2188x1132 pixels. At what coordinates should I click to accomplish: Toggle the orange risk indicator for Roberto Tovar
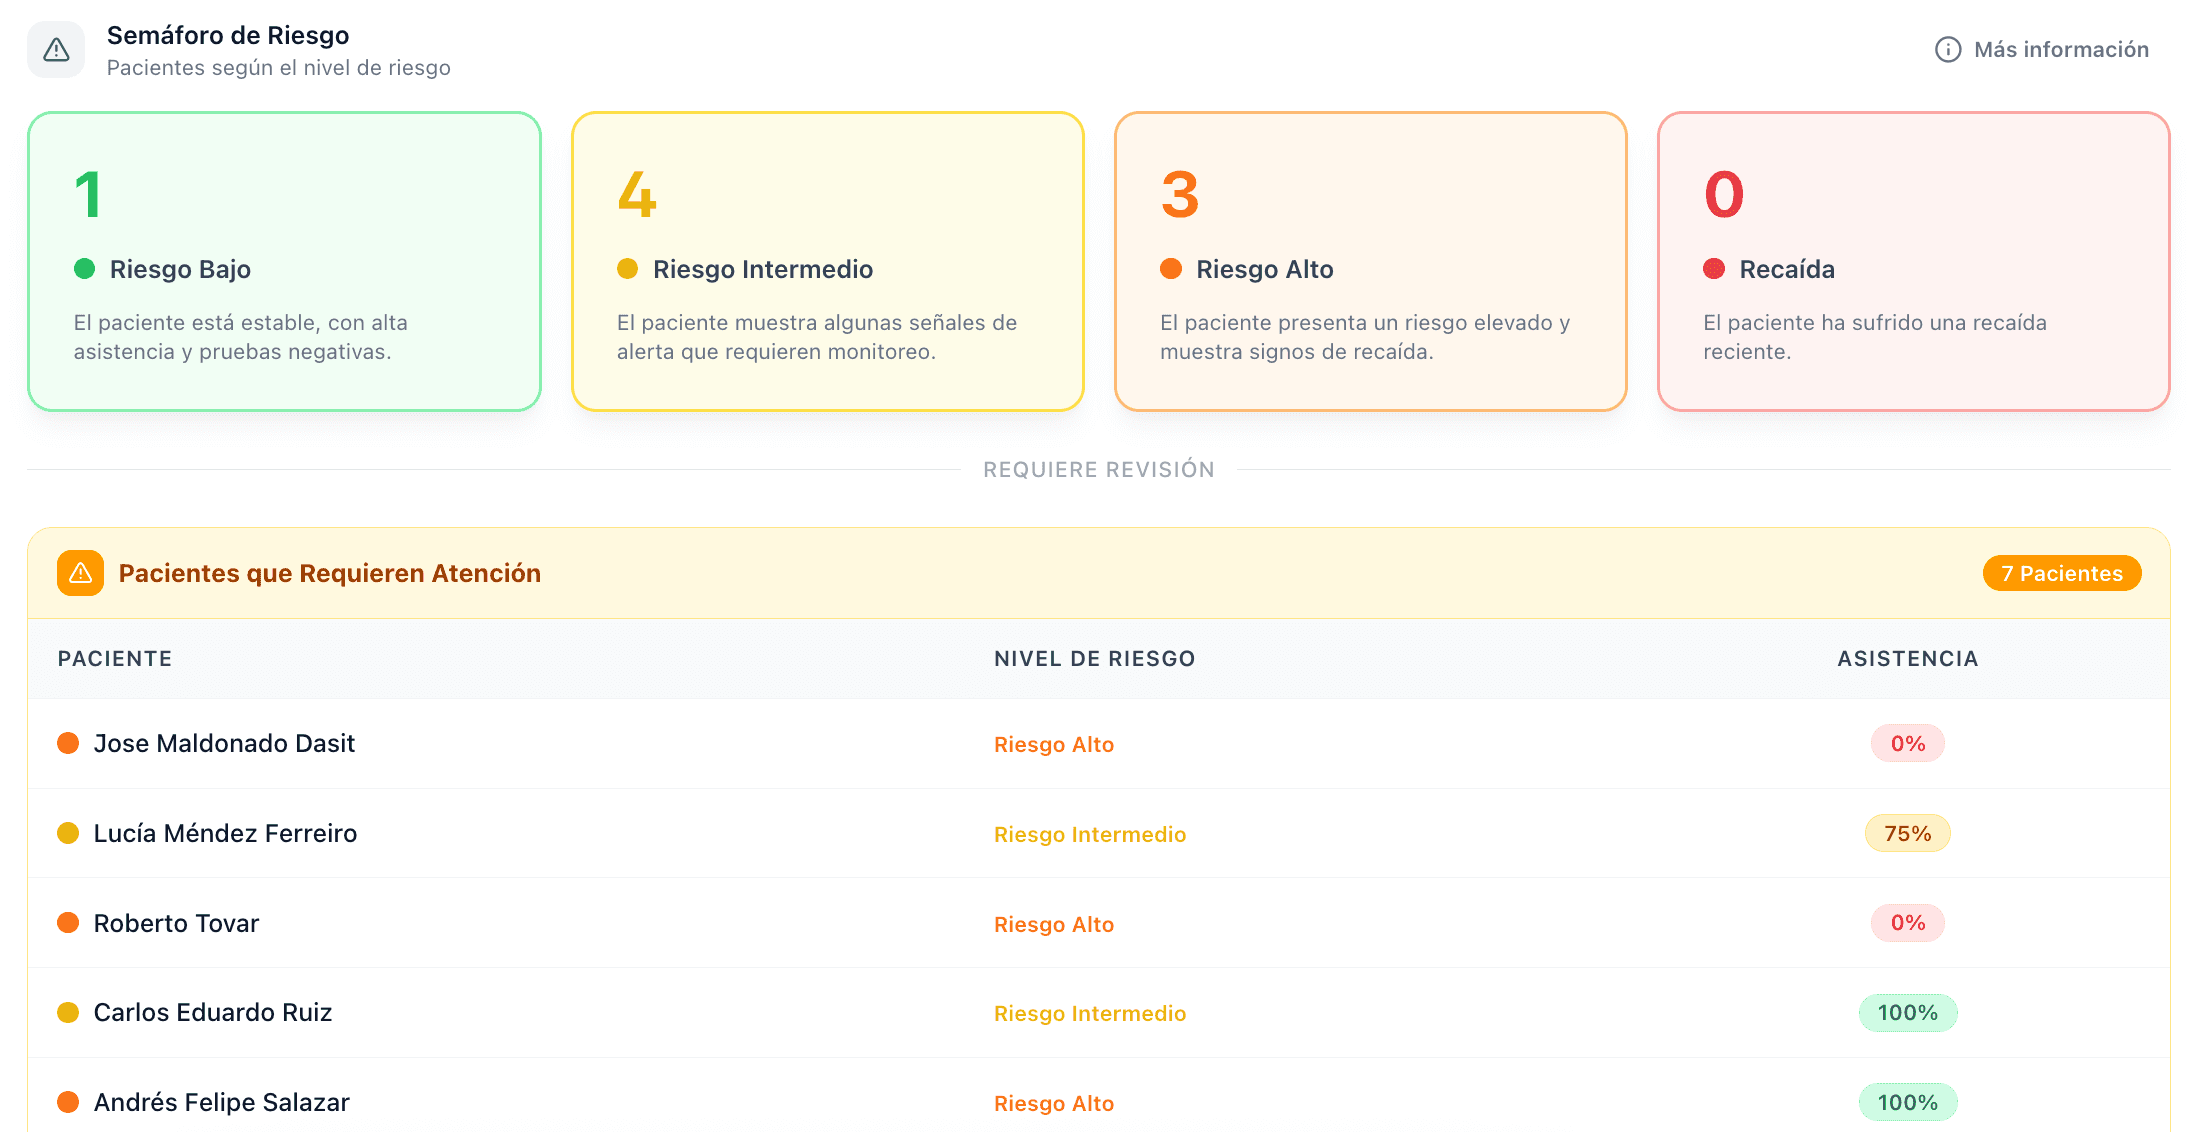click(67, 922)
